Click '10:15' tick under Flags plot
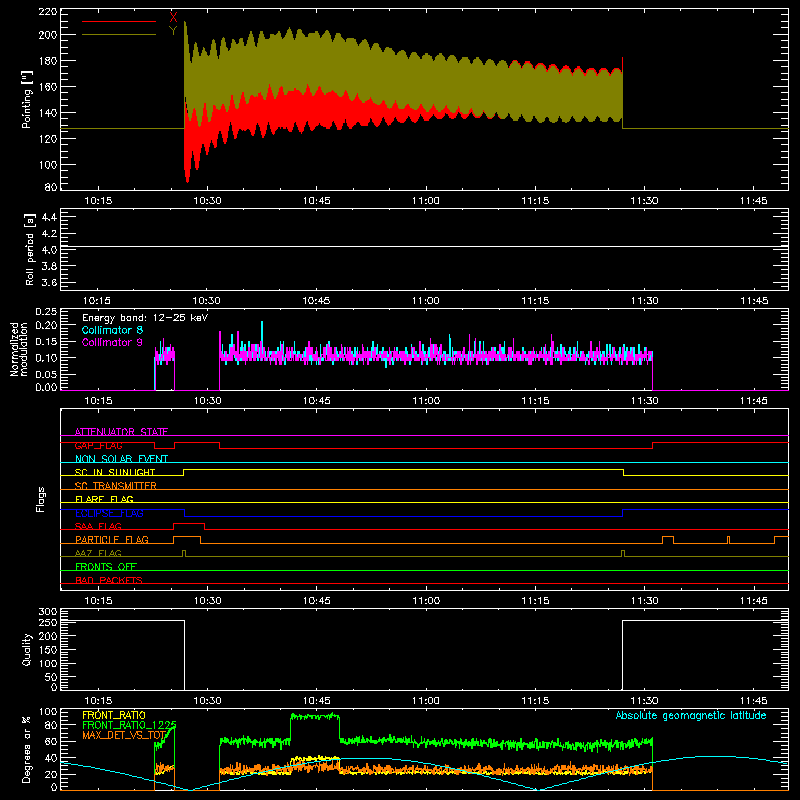Image resolution: width=800 pixels, height=800 pixels. point(97,601)
